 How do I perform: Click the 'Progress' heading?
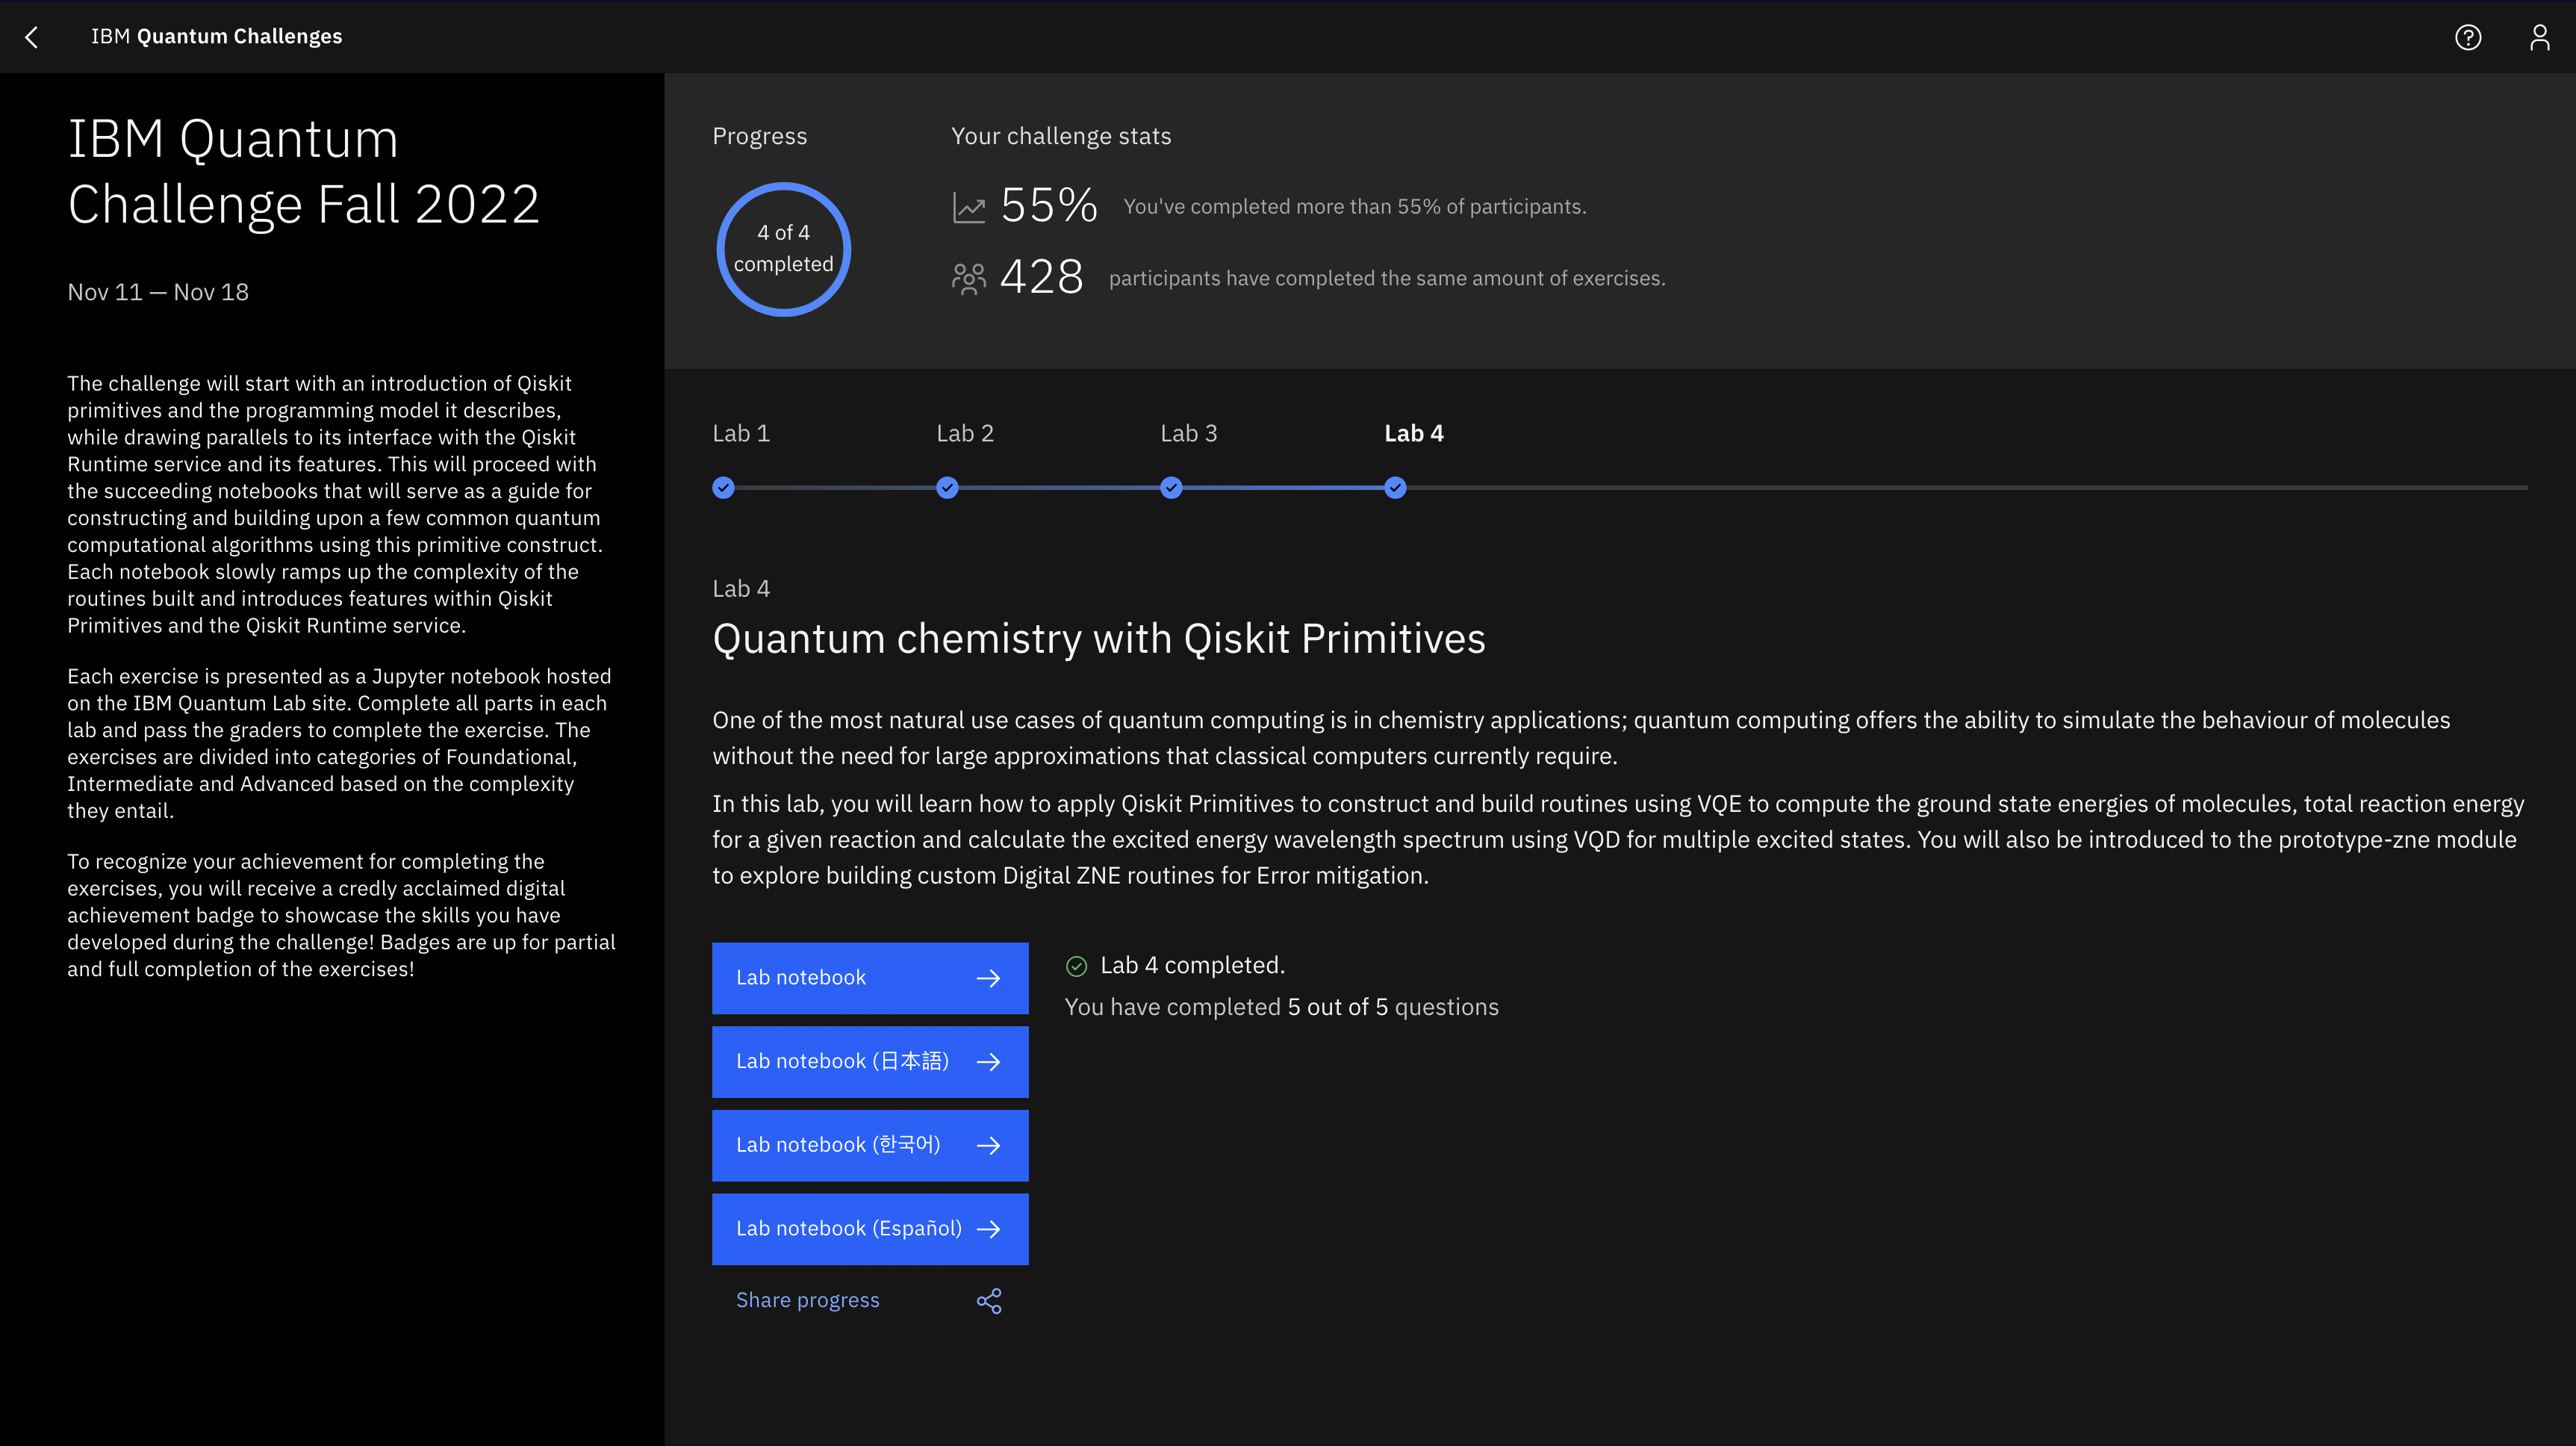tap(759, 136)
